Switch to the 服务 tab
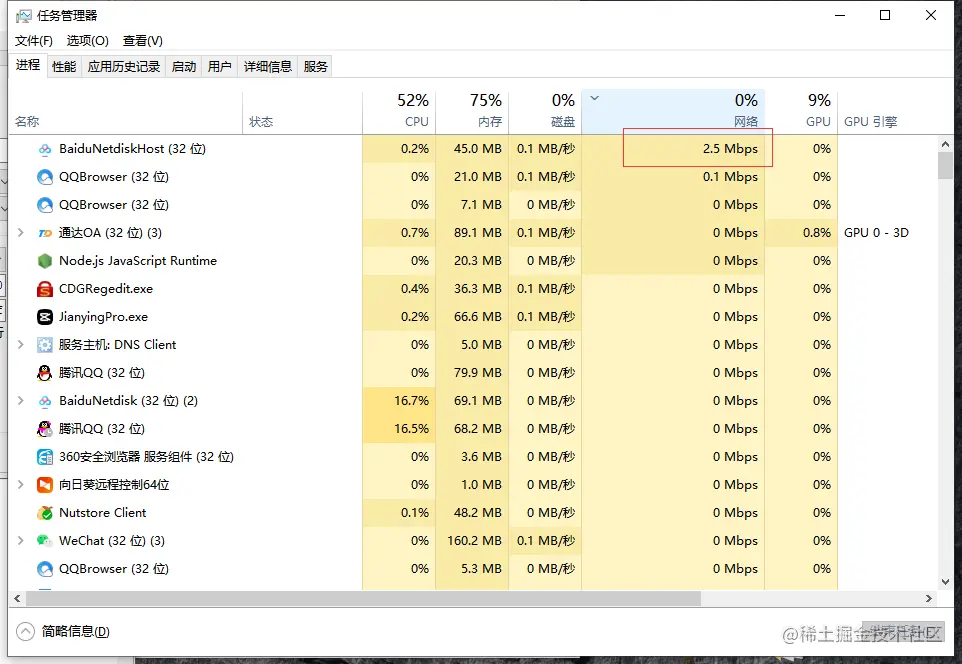The image size is (962, 664). [315, 66]
